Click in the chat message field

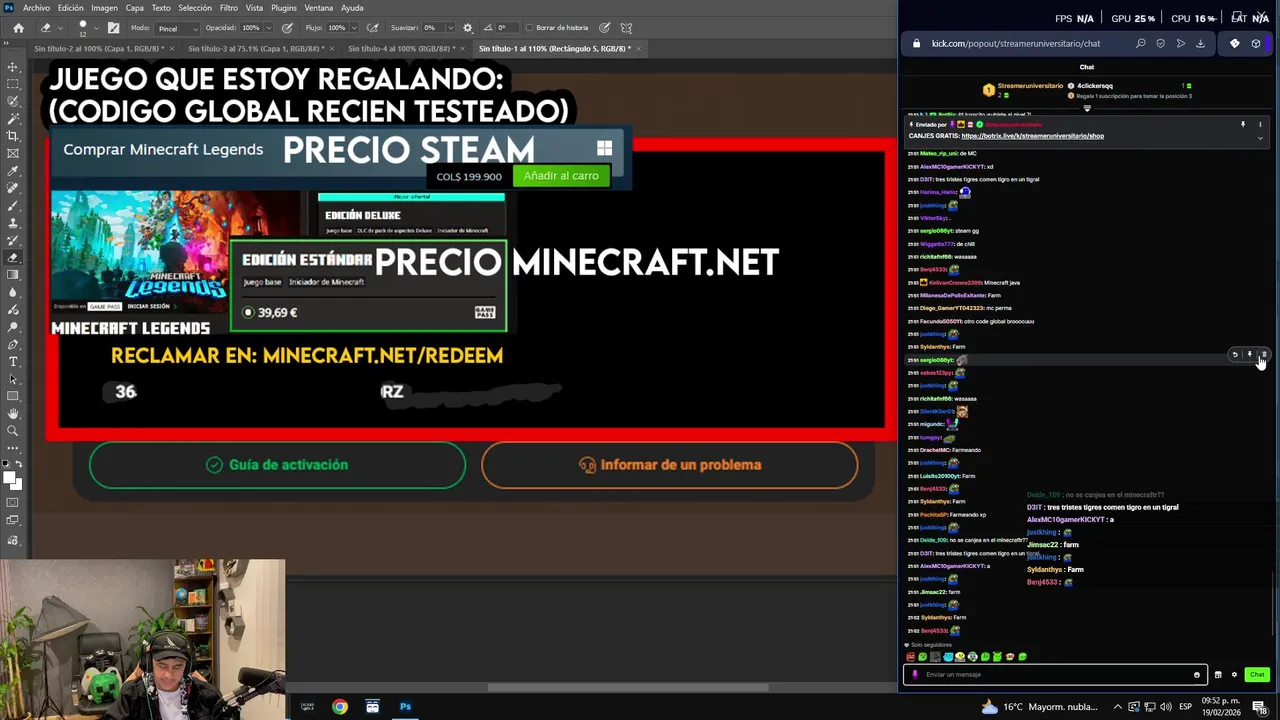[1054, 674]
